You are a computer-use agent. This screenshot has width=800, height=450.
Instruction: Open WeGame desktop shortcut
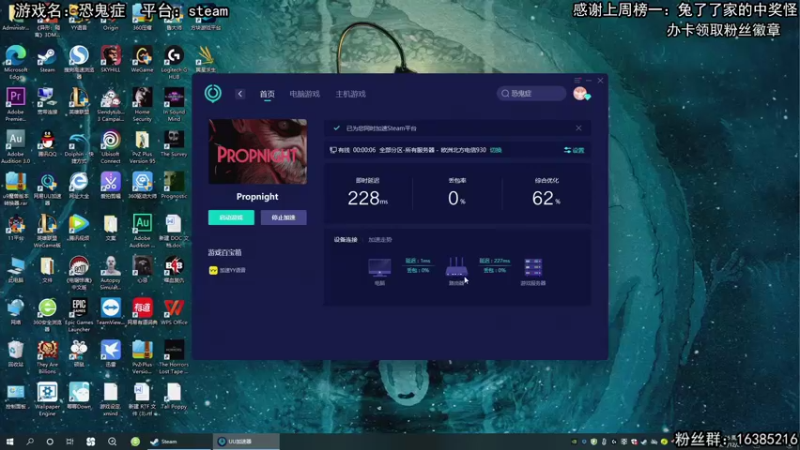pos(142,59)
